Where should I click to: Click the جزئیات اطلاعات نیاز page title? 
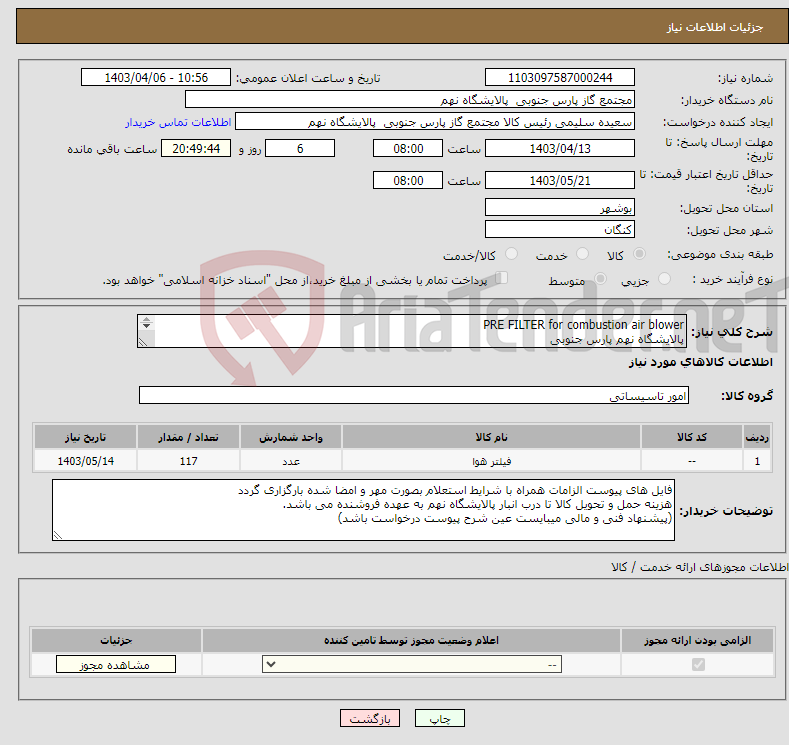click(715, 27)
